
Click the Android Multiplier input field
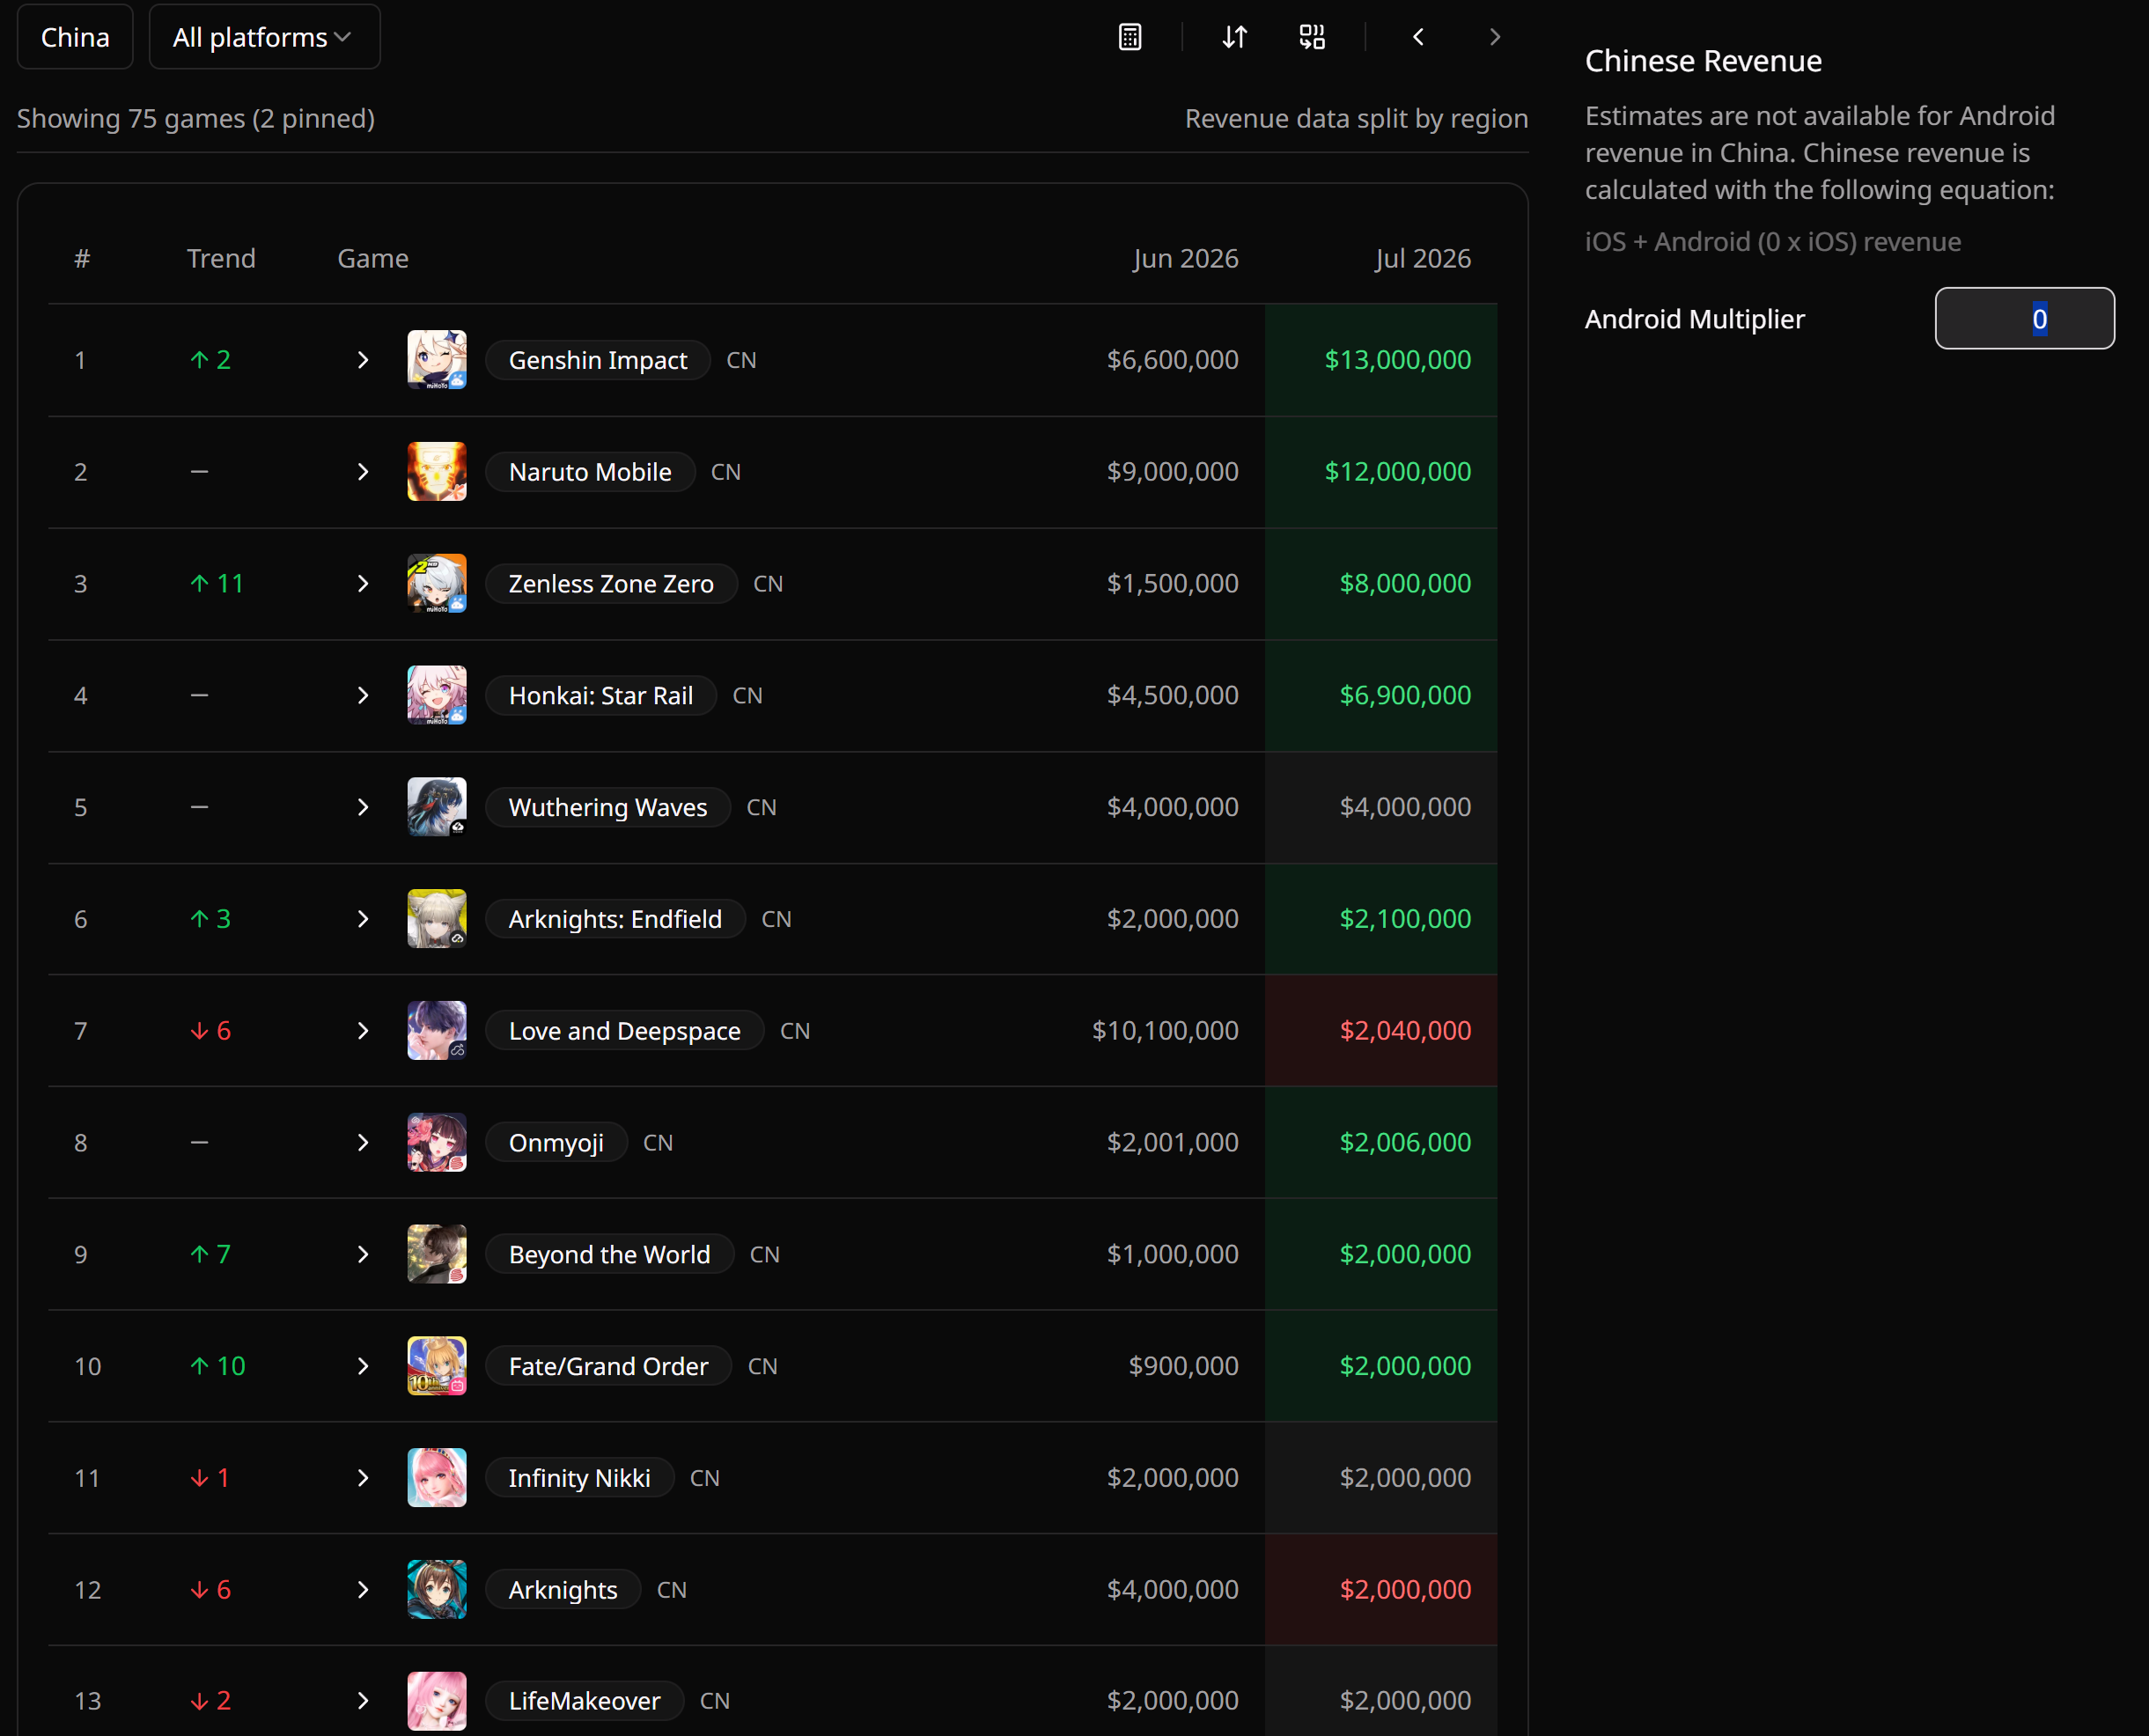[x=2024, y=318]
